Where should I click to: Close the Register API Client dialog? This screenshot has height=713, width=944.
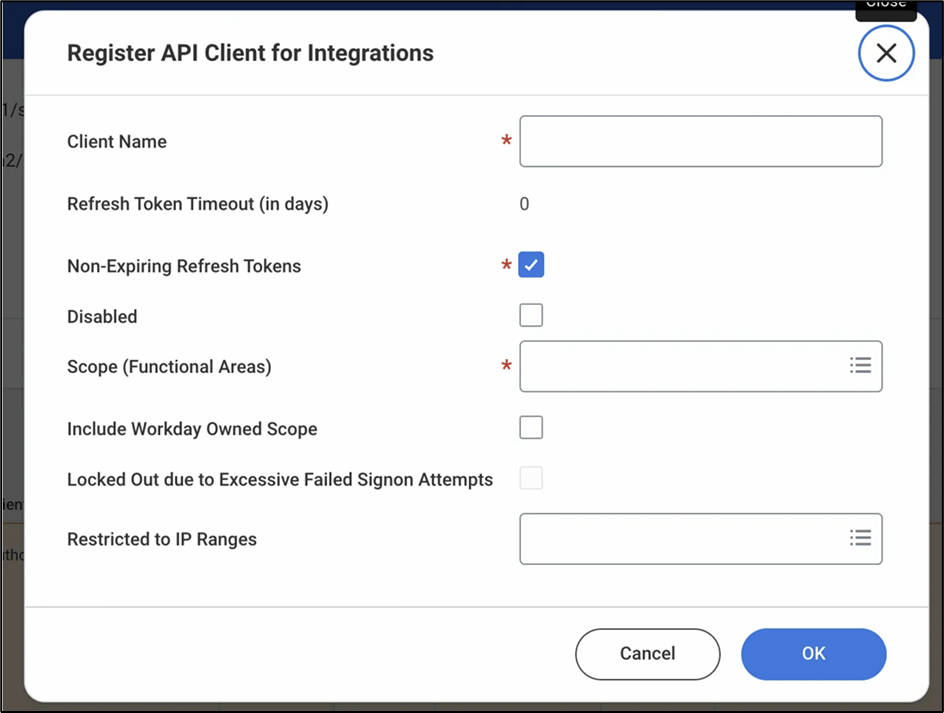pos(886,53)
